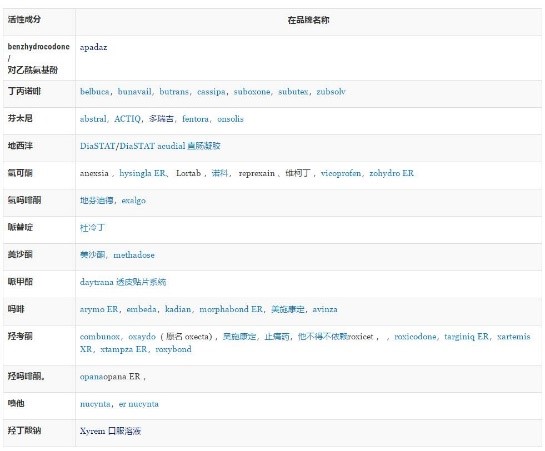The height and width of the screenshot is (451, 545).
Task: Select the cassipa link
Action: click(211, 92)
